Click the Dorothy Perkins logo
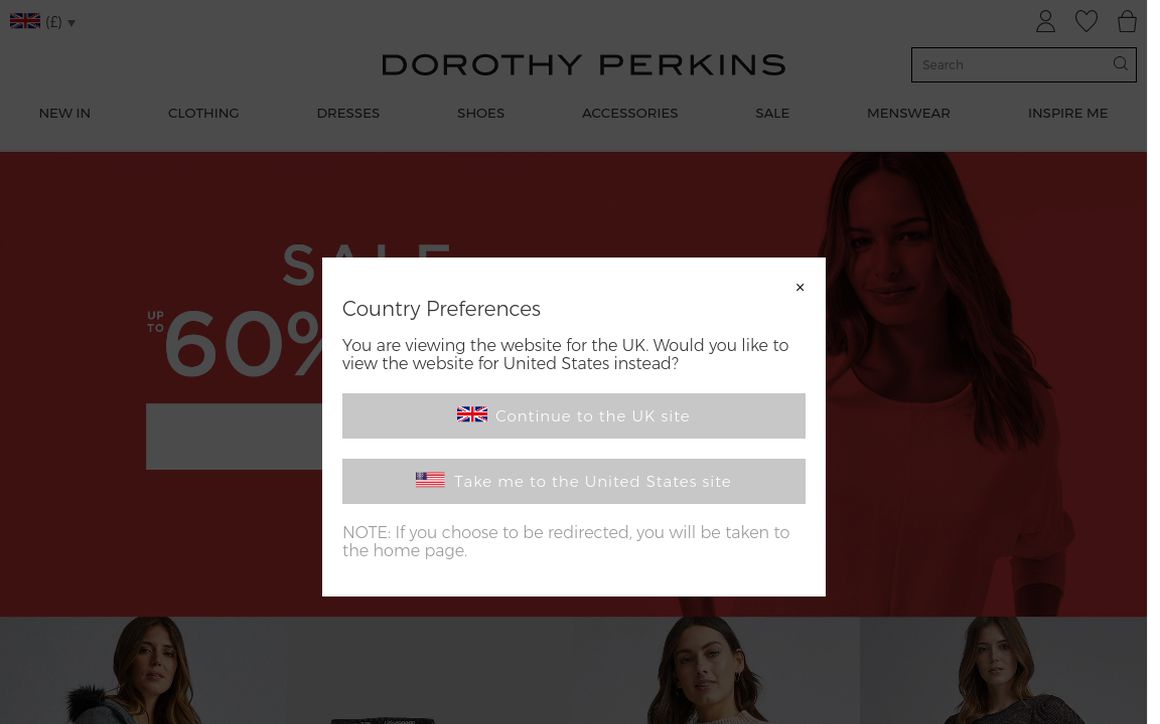Image resolution: width=1160 pixels, height=724 pixels. 583,64
